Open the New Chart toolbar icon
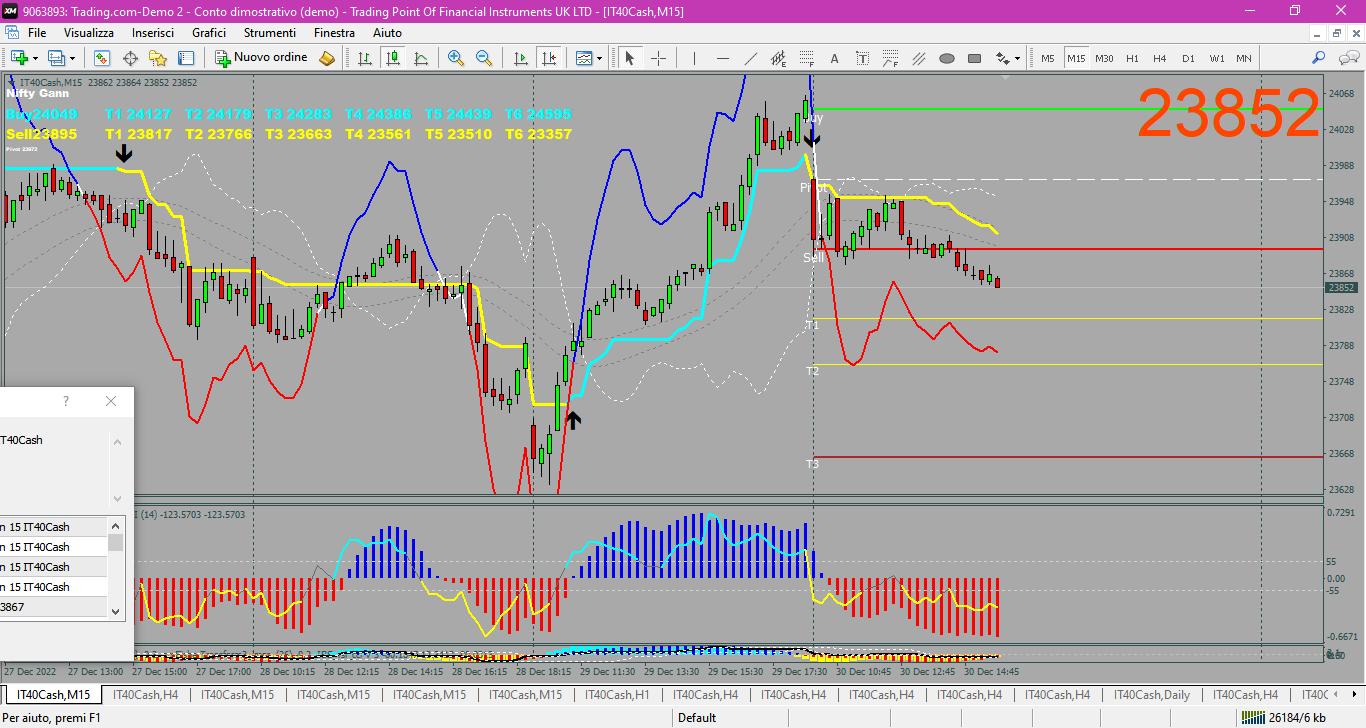Viewport: 1366px width, 728px height. click(x=17, y=58)
